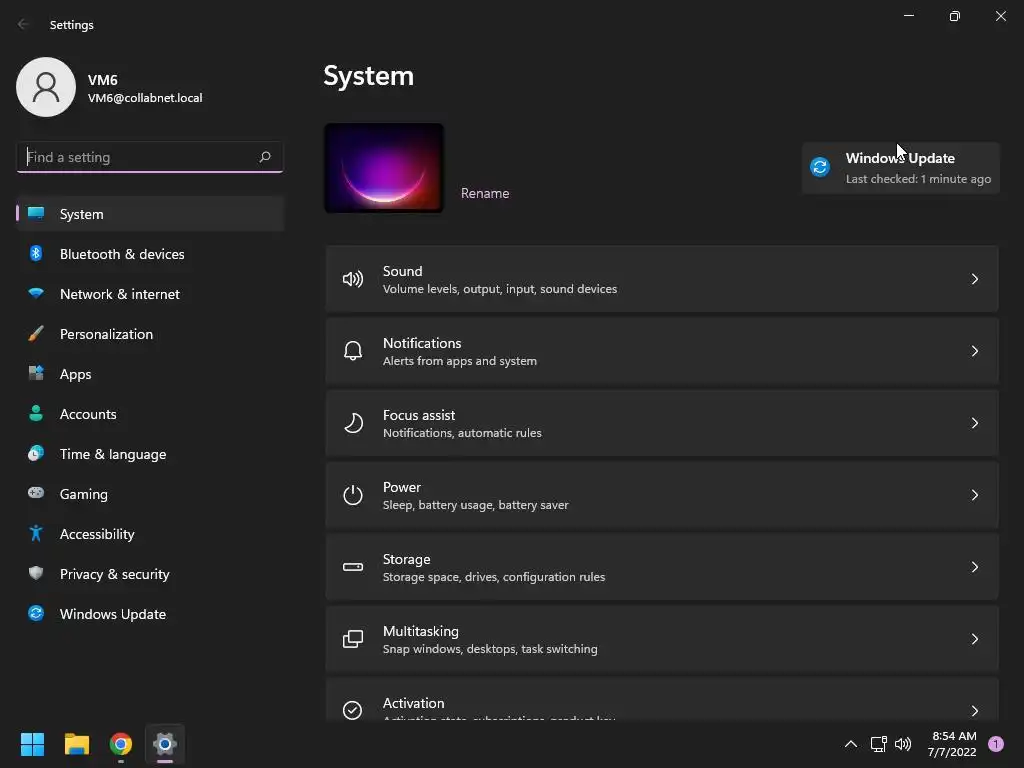The image size is (1024, 768).
Task: Click the Time & language clock icon
Action: pos(36,453)
